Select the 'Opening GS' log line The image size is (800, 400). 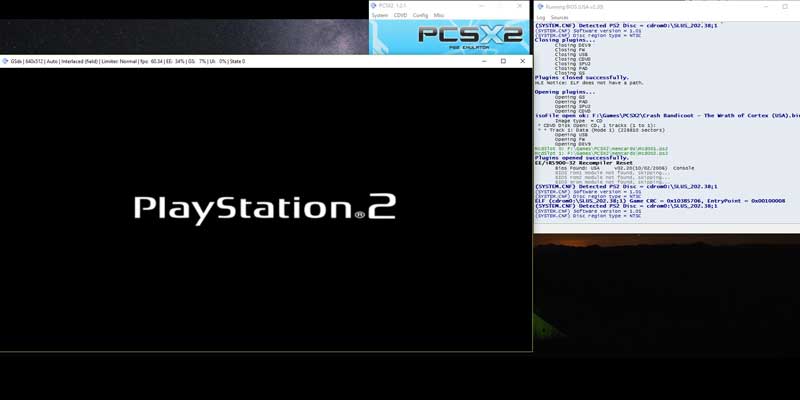point(570,96)
